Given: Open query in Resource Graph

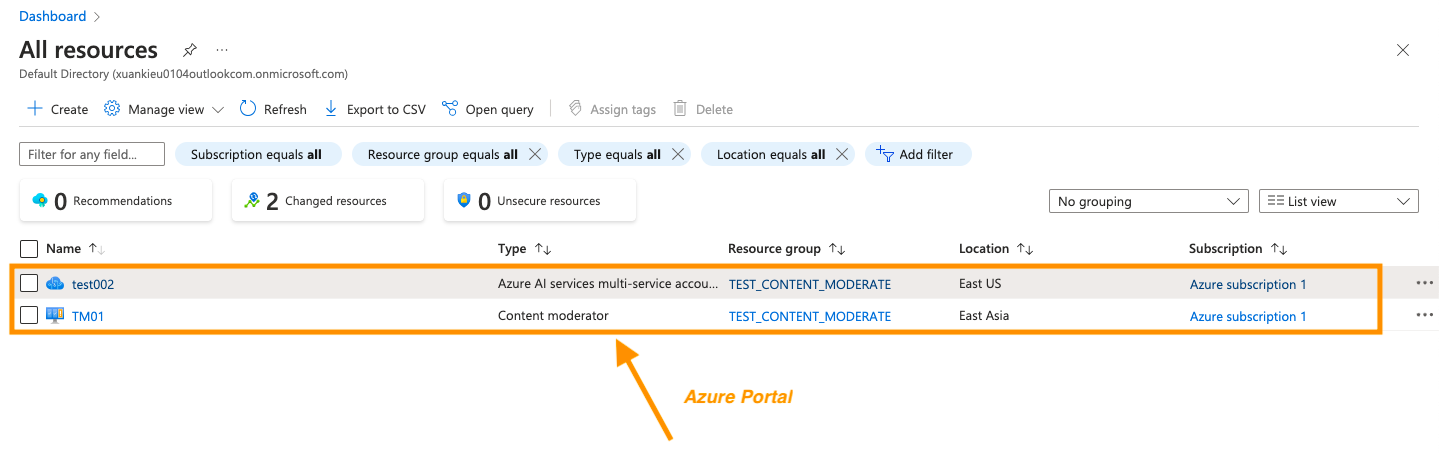Looking at the screenshot, I should (488, 109).
